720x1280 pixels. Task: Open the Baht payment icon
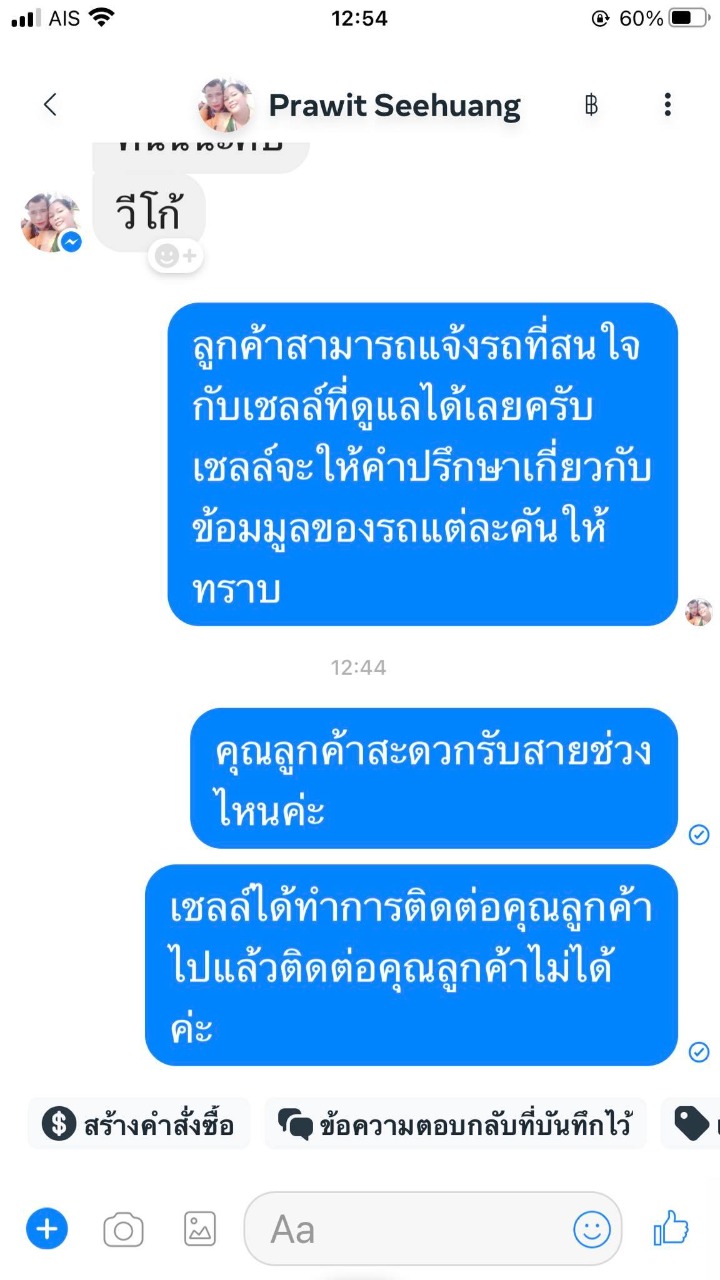(x=591, y=105)
